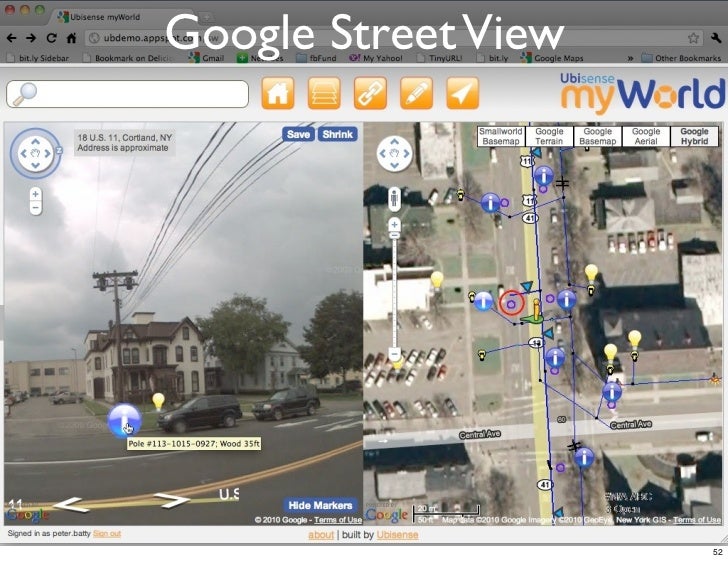Open the Ubisense link in footer
The width and height of the screenshot is (728, 561).
(x=397, y=535)
